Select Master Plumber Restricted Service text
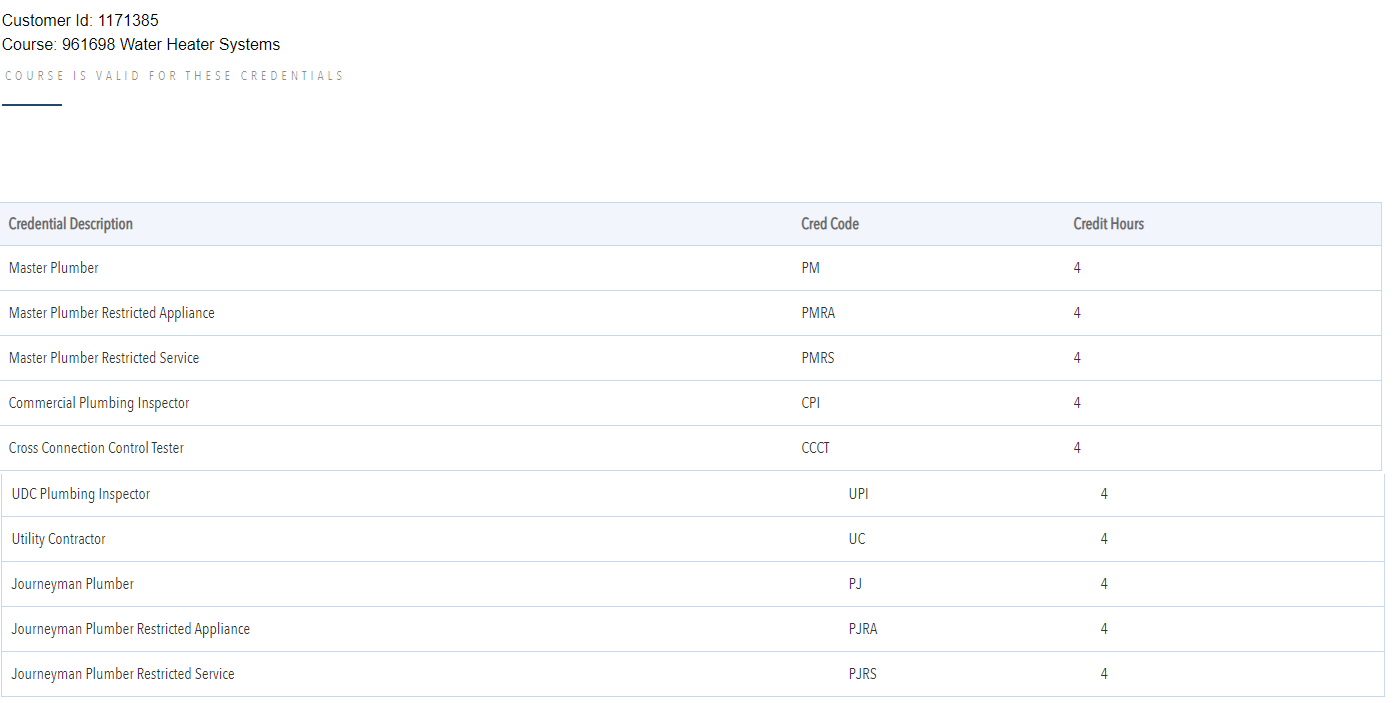 pos(104,358)
